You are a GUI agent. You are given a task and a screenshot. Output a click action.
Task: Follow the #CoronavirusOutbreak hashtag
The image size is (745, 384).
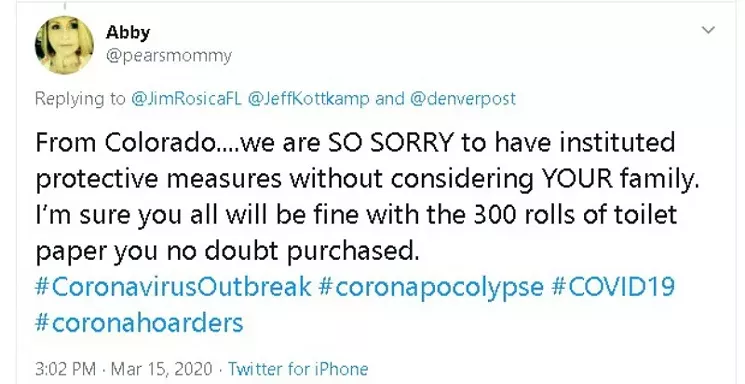173,287
